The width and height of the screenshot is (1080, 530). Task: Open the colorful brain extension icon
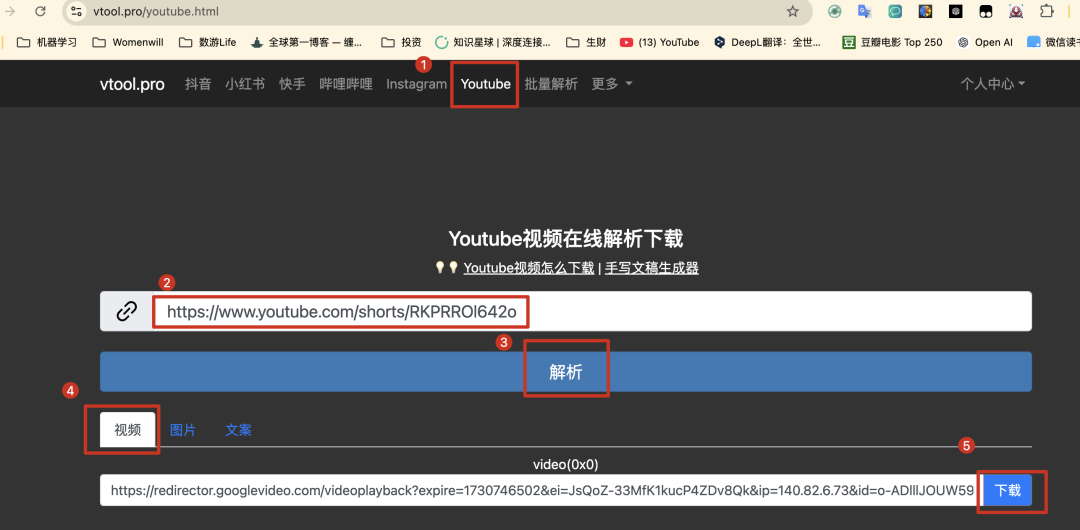[x=925, y=11]
